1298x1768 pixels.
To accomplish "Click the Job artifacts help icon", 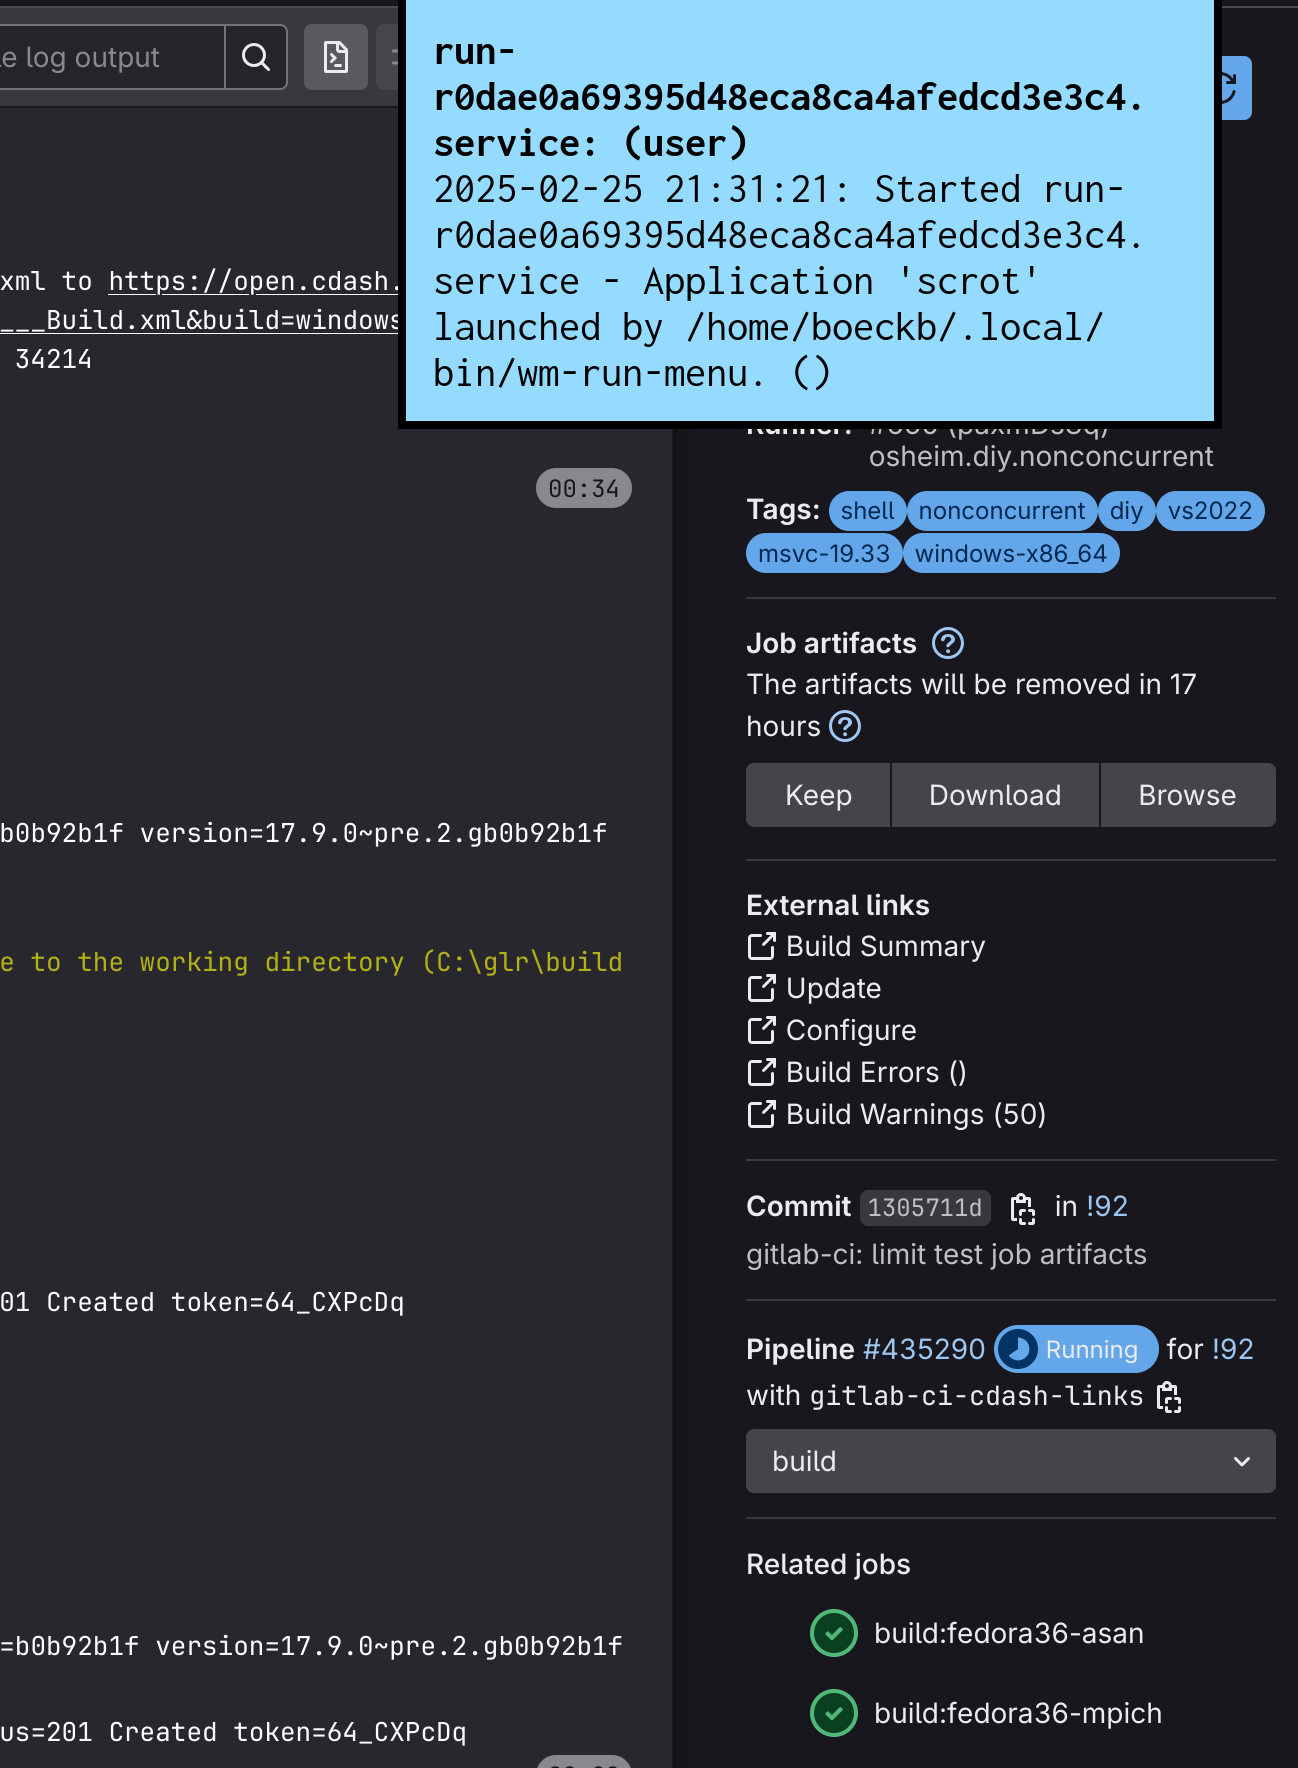I will (947, 643).
